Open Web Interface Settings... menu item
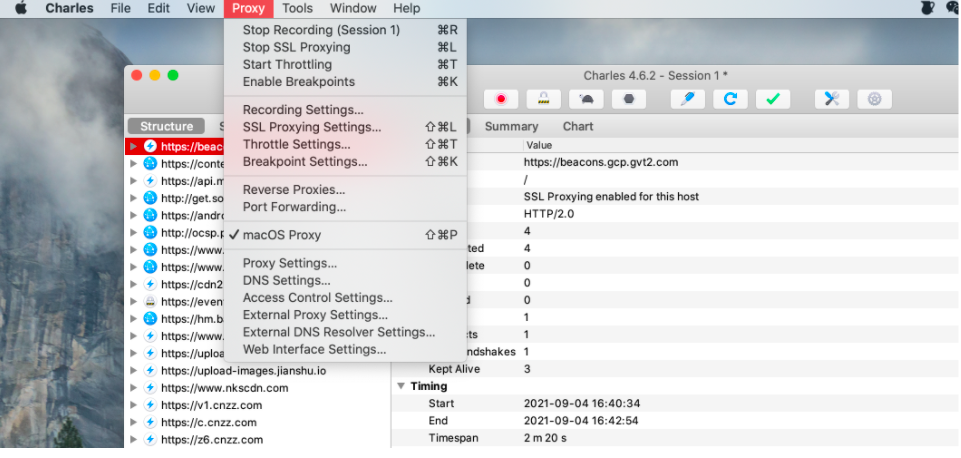This screenshot has height=458, width=961. [x=345, y=349]
